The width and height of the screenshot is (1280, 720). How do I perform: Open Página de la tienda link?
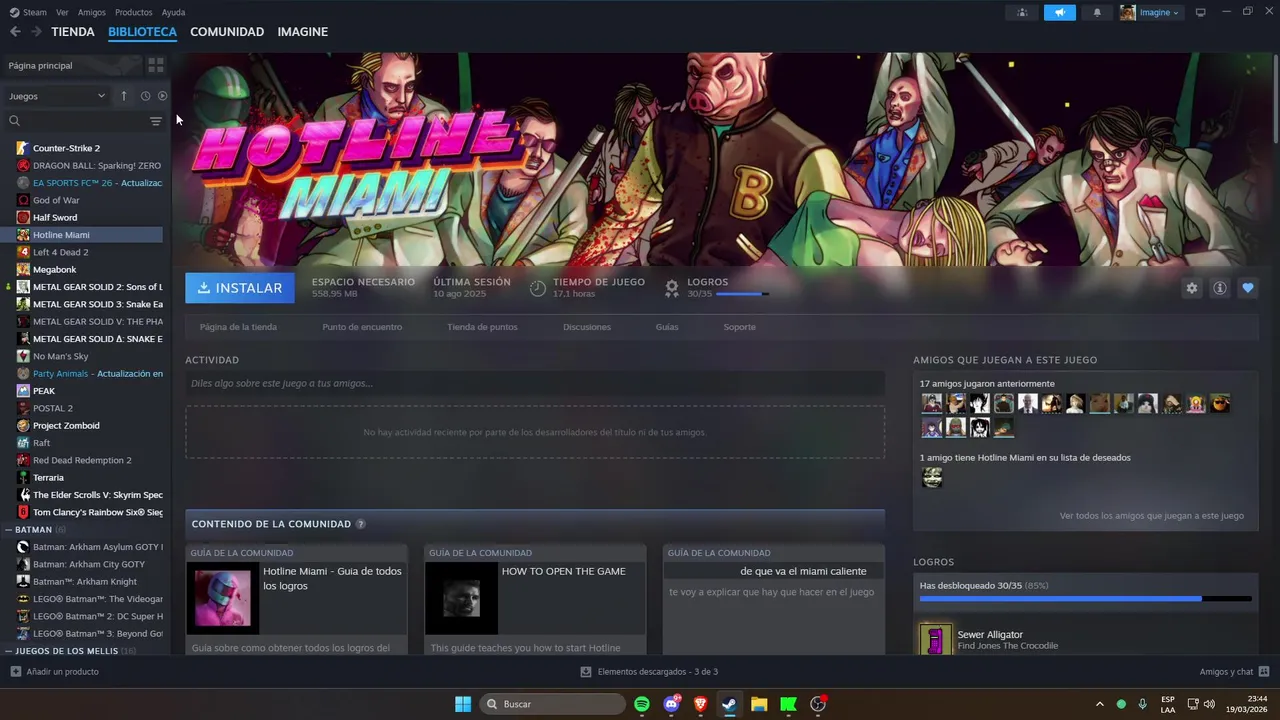(x=238, y=327)
